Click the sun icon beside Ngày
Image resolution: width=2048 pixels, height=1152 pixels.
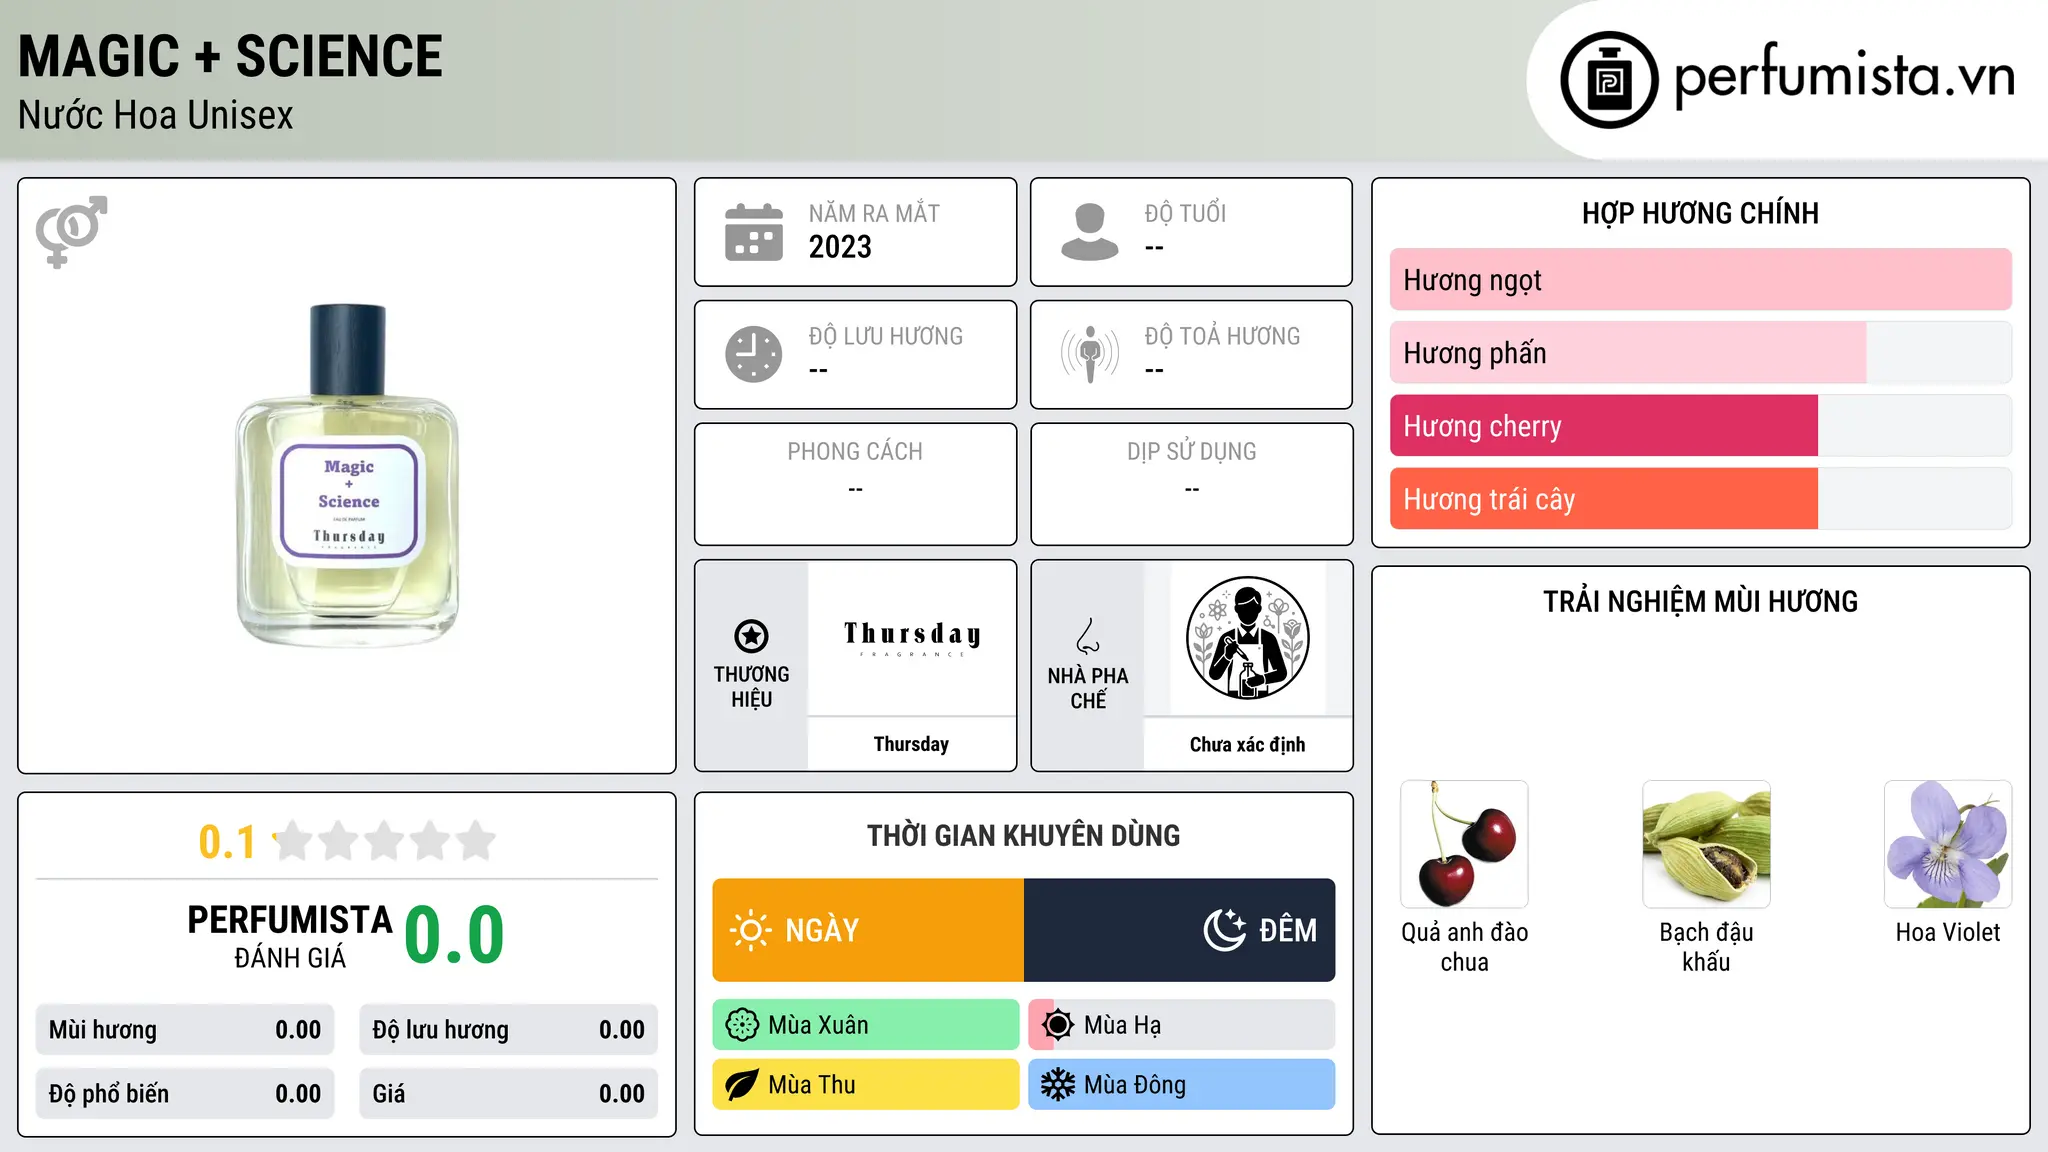click(751, 930)
